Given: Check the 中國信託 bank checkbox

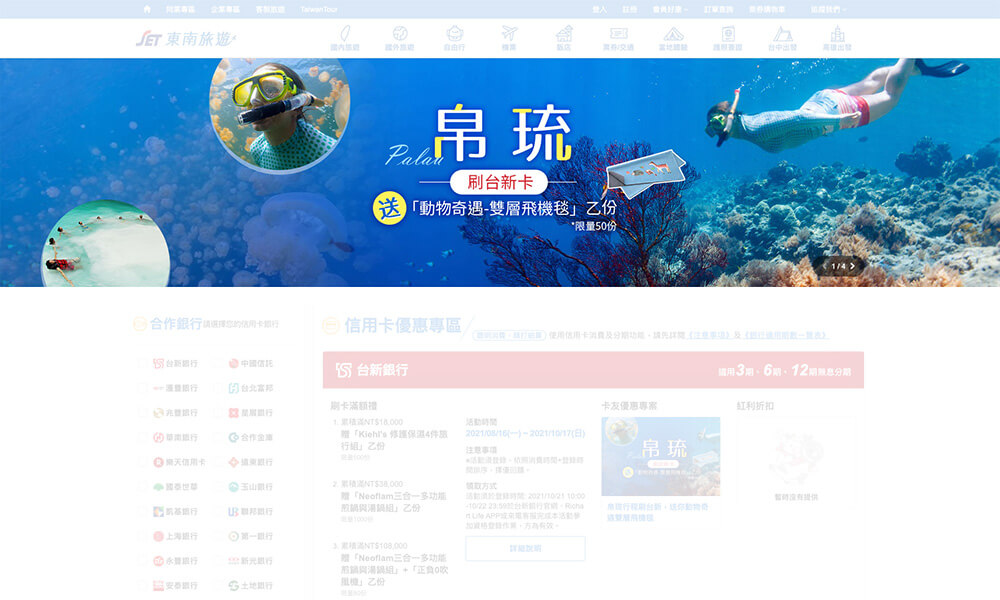Looking at the screenshot, I should pyautogui.click(x=219, y=364).
